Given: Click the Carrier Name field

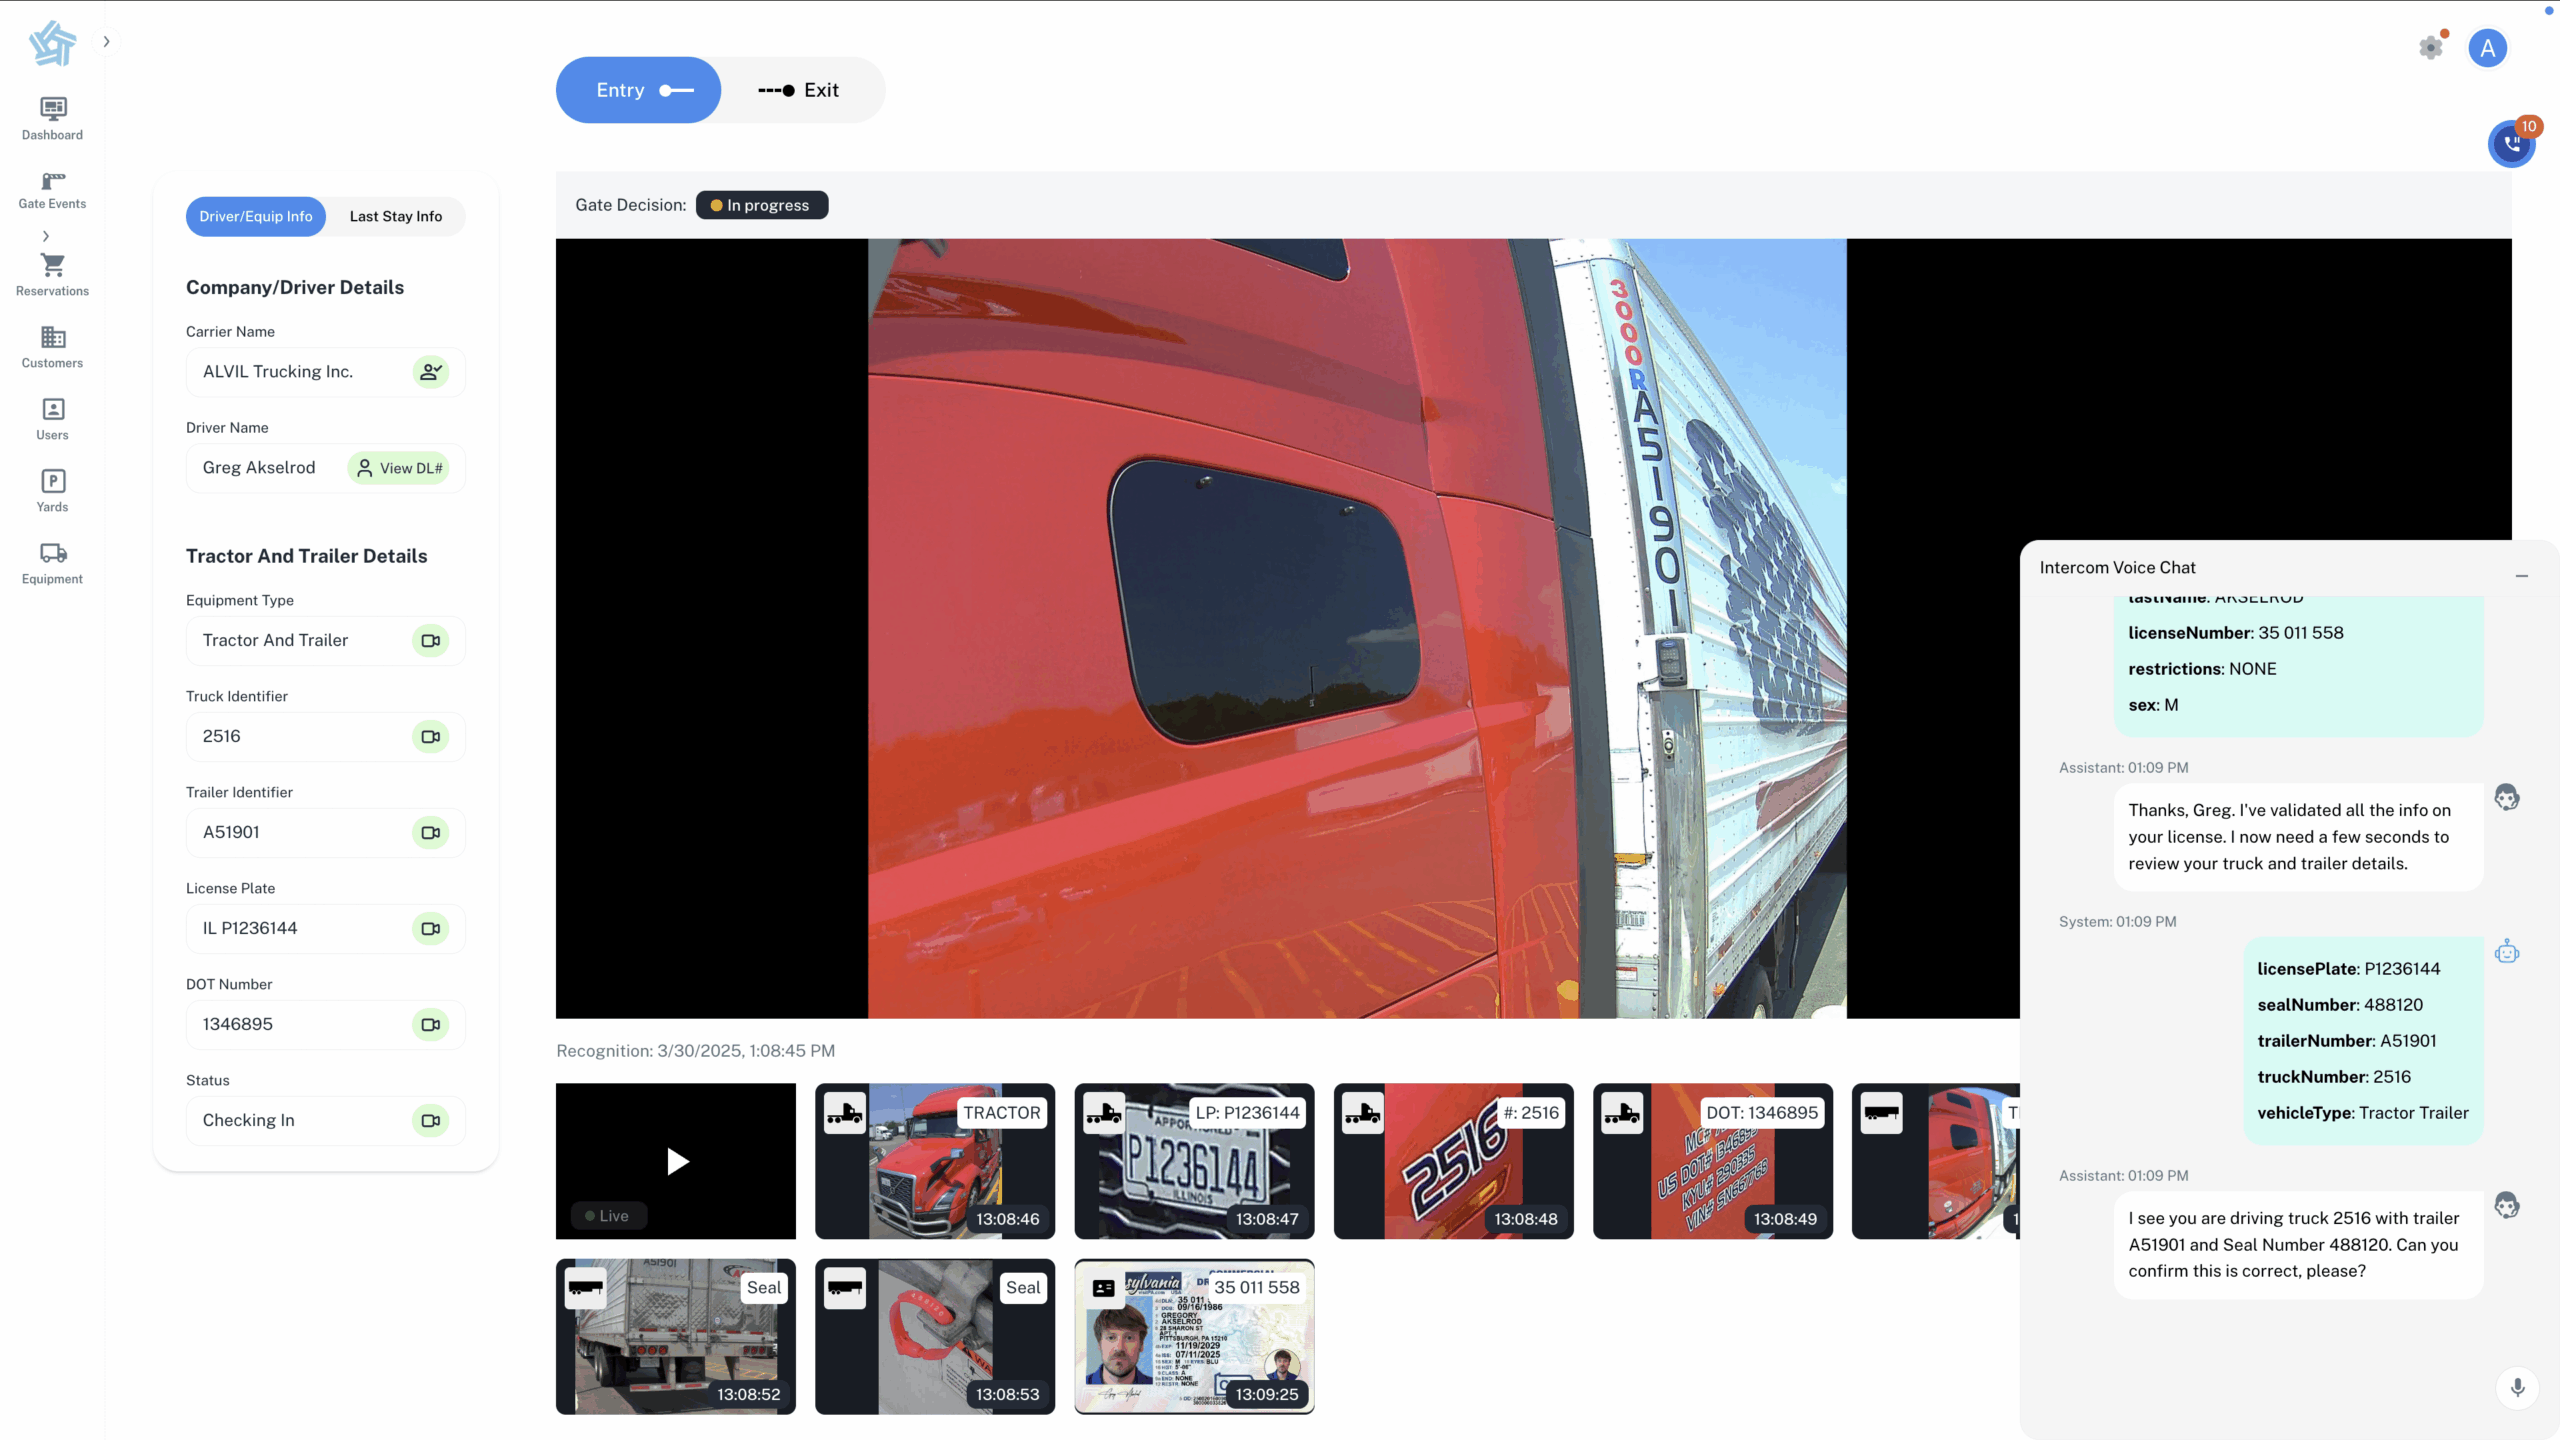Looking at the screenshot, I should [326, 372].
